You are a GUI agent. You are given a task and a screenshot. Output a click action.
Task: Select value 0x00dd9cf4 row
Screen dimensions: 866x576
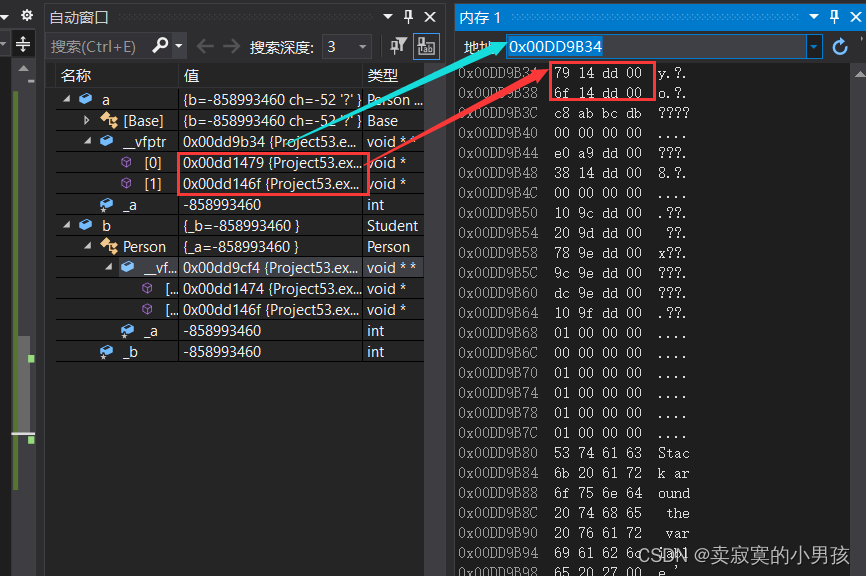click(x=271, y=268)
